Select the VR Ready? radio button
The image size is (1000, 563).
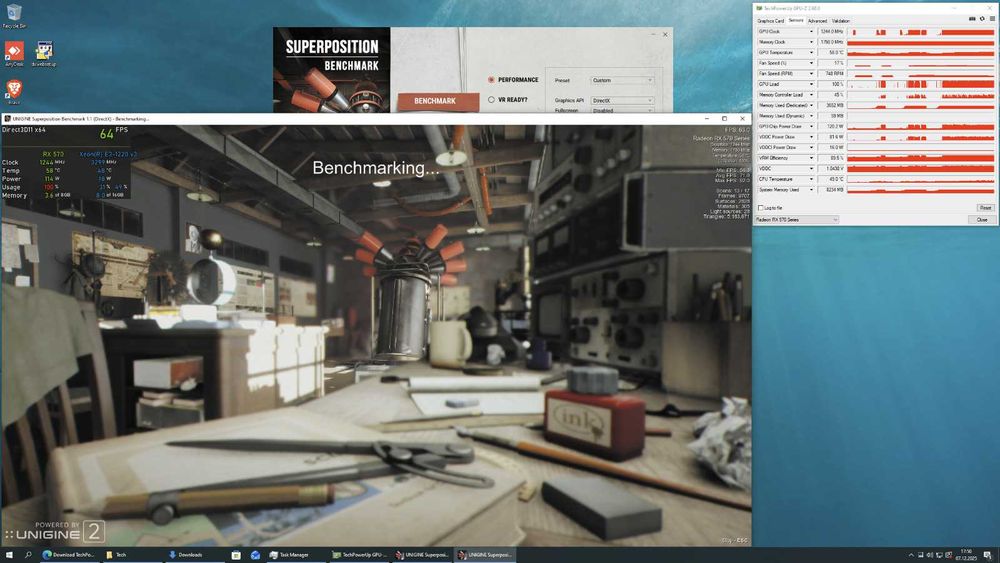pyautogui.click(x=491, y=100)
